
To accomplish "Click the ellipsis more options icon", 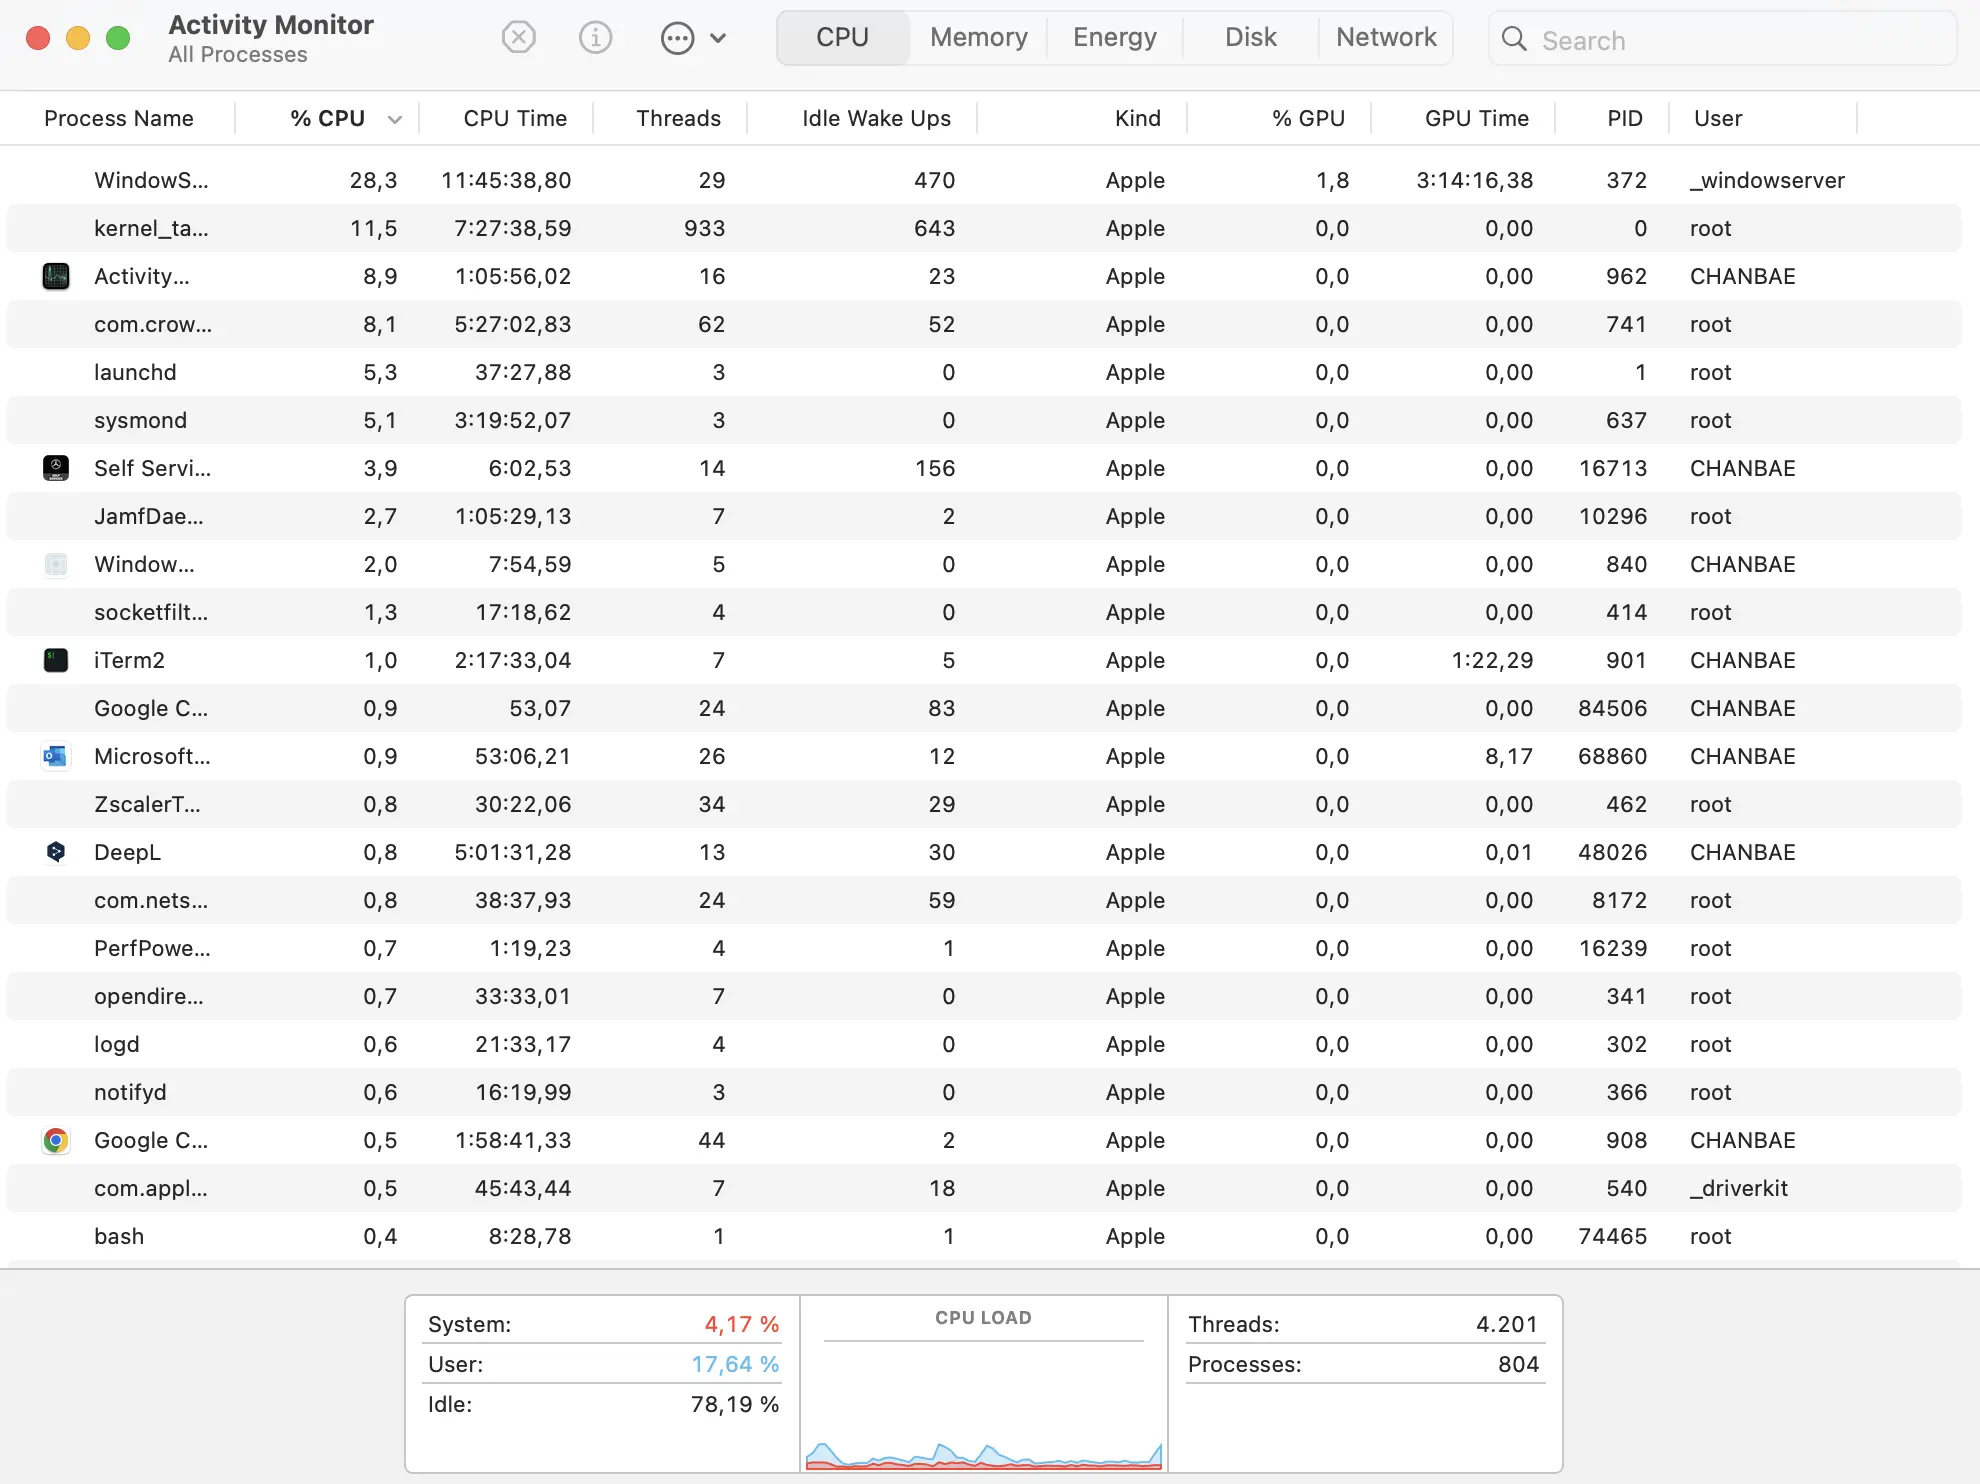I will (677, 39).
